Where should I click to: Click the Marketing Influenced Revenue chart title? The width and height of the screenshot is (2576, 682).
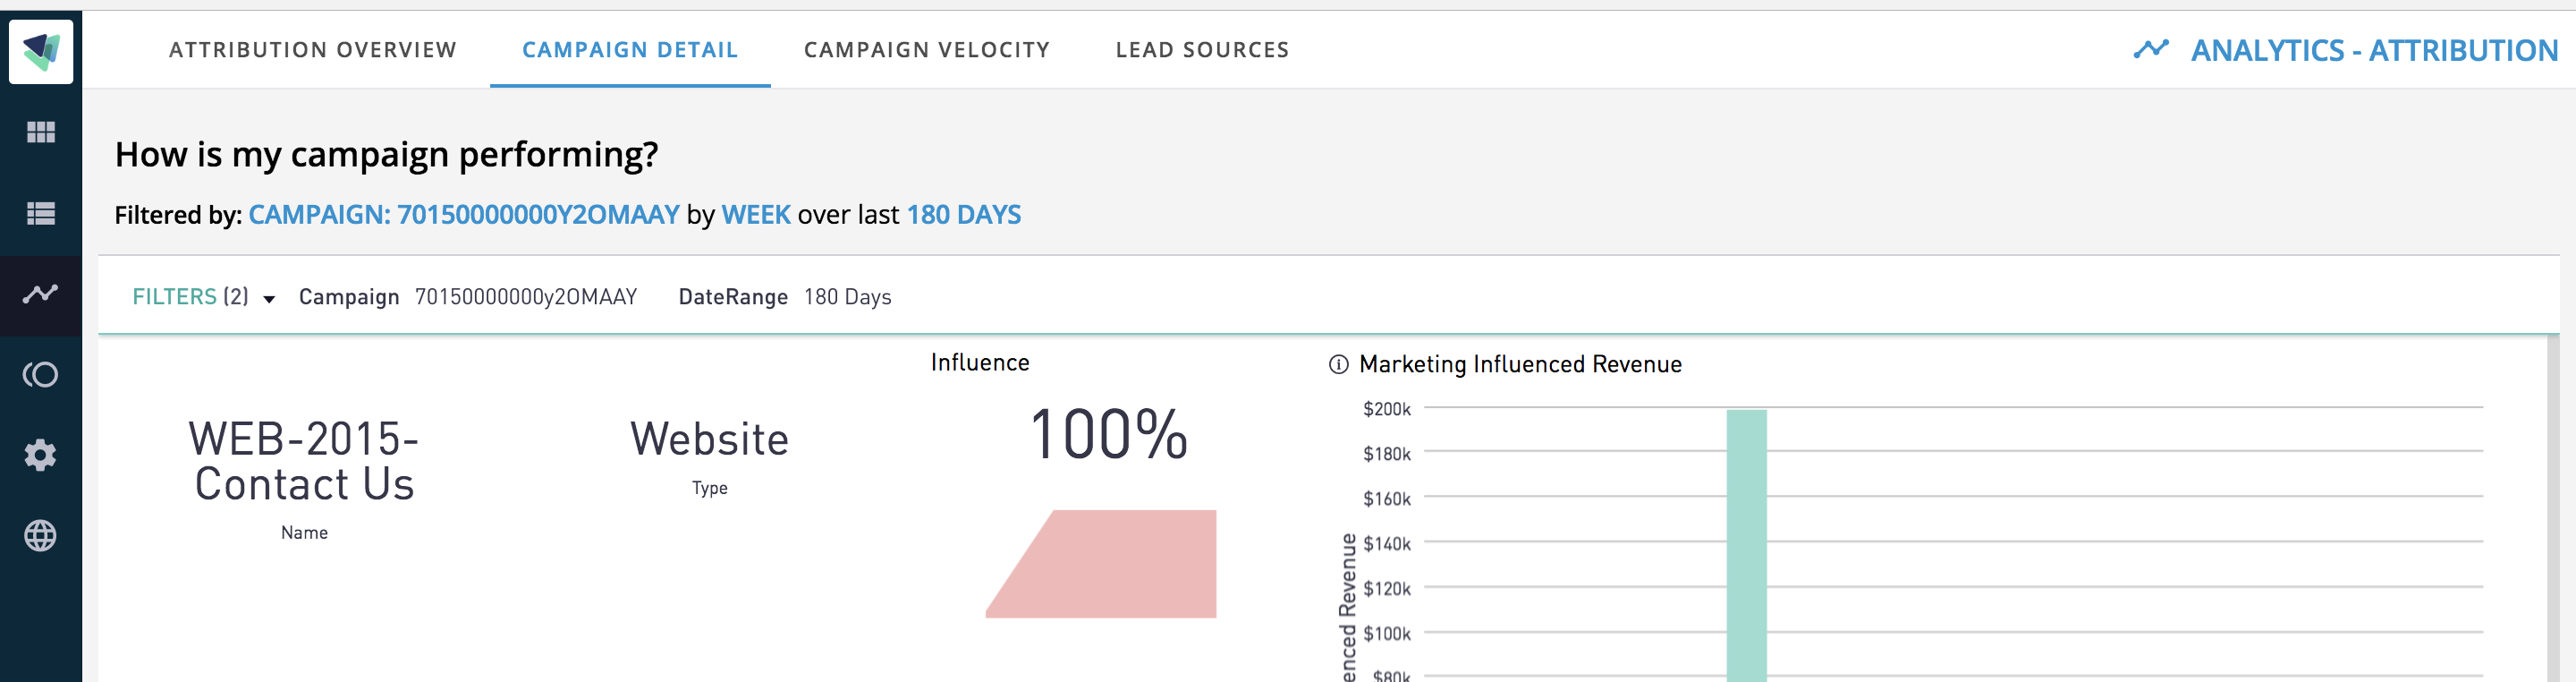click(x=1520, y=365)
